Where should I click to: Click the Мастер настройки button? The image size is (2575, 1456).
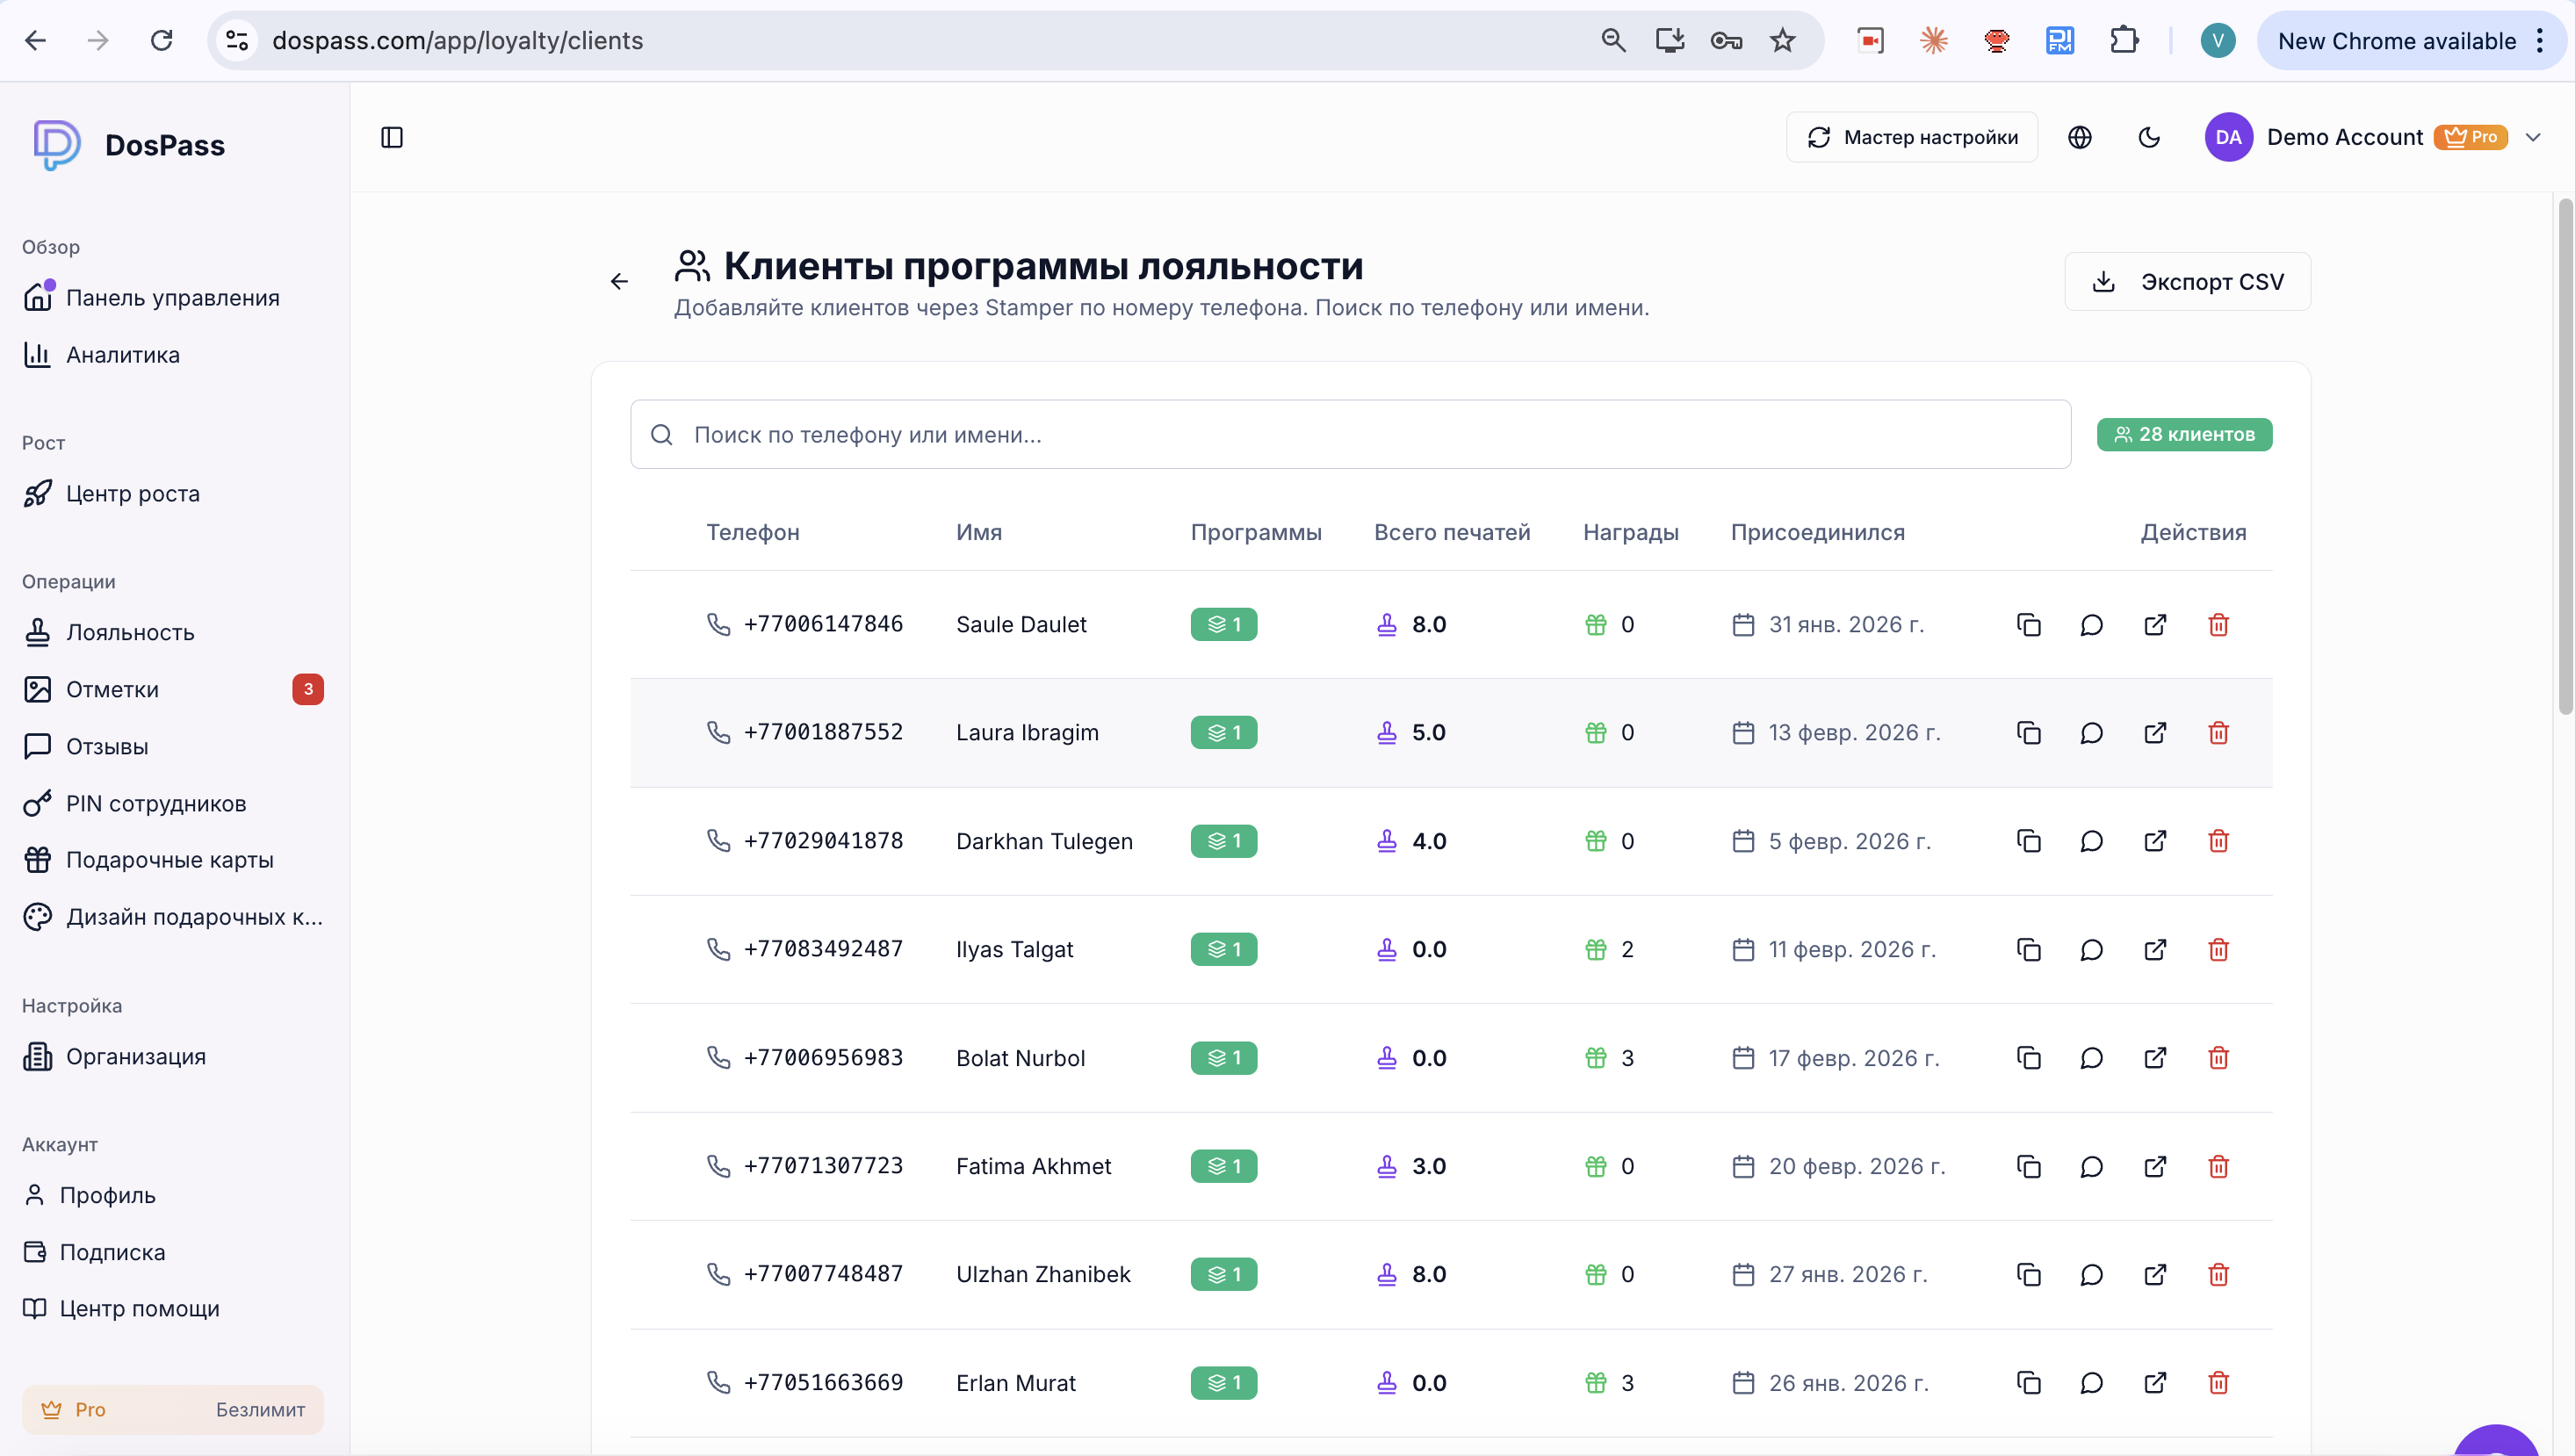tap(1911, 137)
